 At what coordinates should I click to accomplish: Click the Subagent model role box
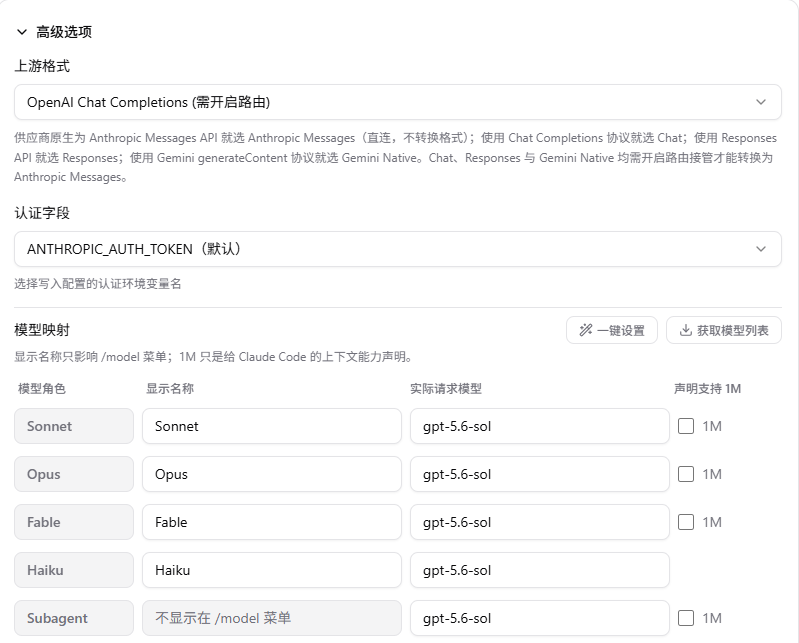(74, 618)
